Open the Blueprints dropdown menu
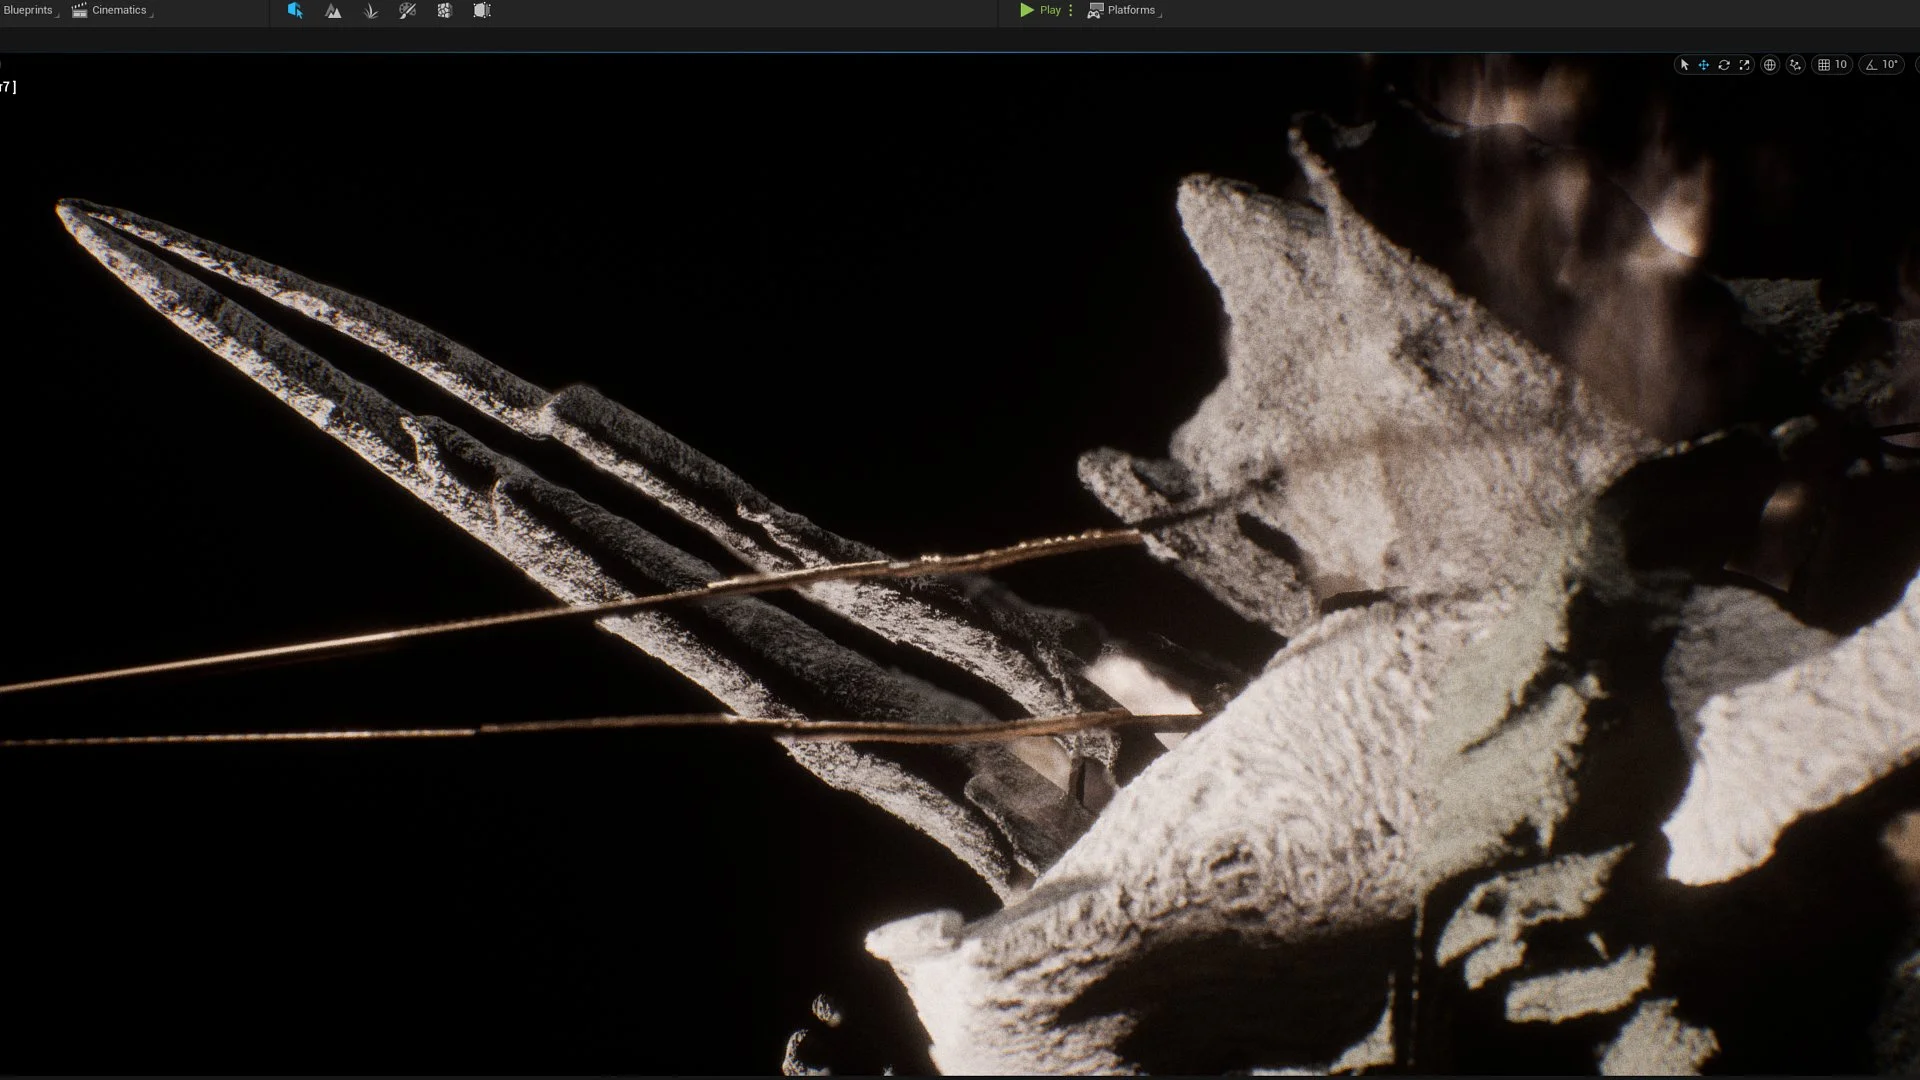This screenshot has height=1080, width=1920. pos(30,10)
